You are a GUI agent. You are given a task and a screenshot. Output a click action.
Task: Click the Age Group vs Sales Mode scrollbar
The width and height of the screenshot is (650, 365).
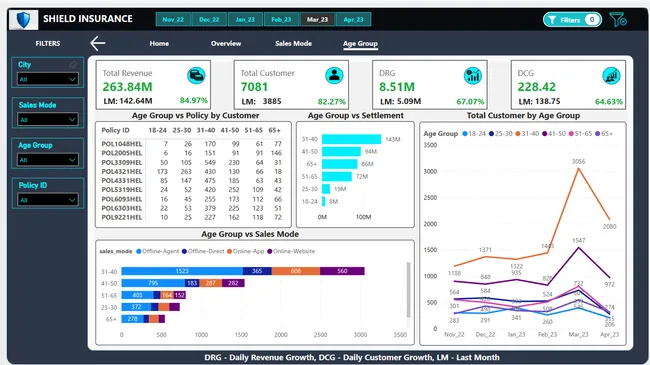coord(408,290)
